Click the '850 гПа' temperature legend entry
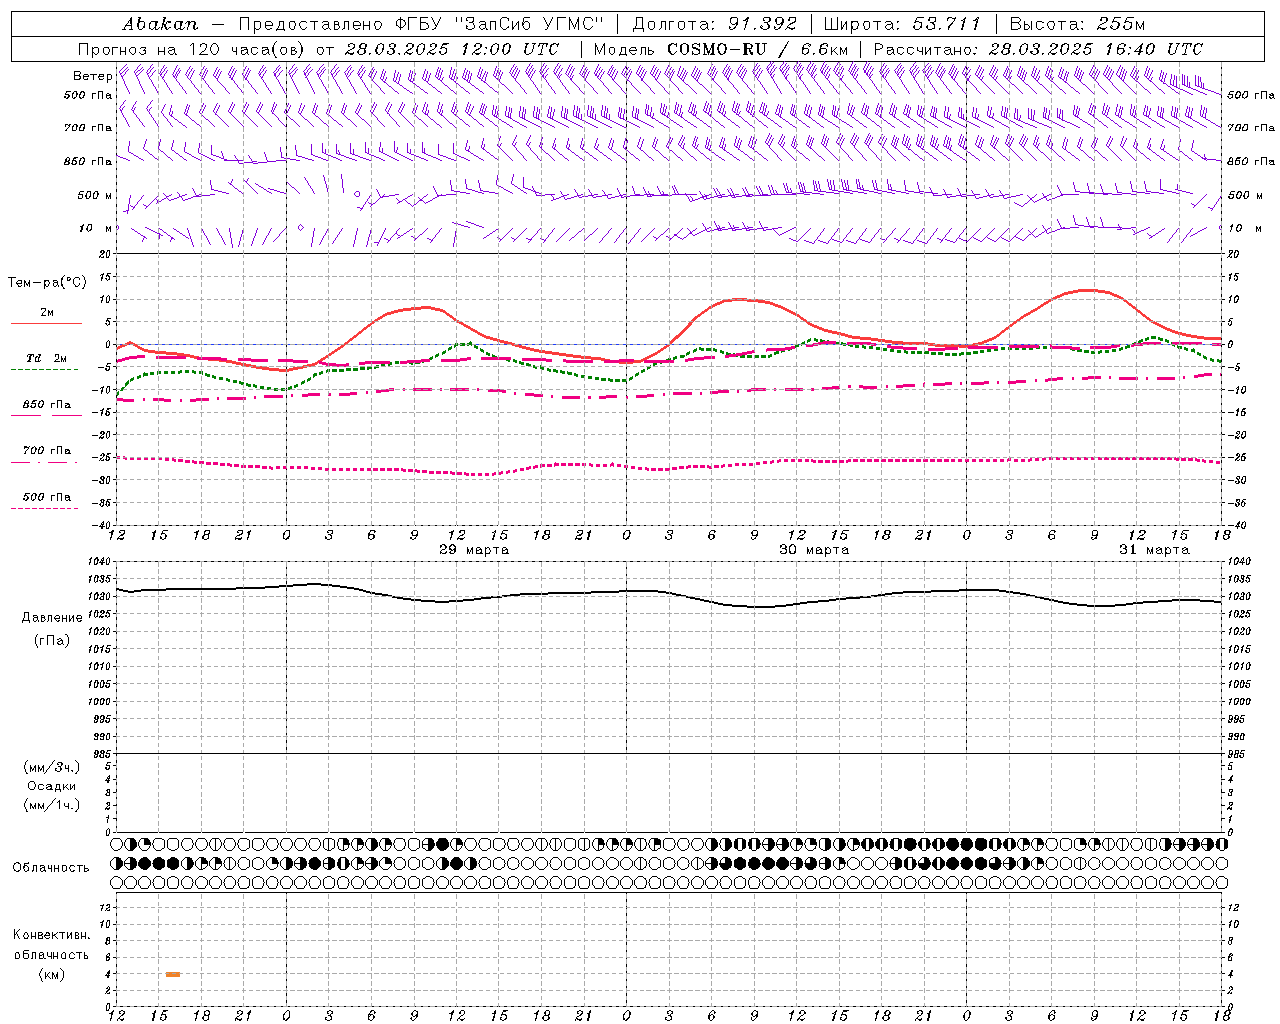The width and height of the screenshot is (1280, 1024). click(x=47, y=405)
